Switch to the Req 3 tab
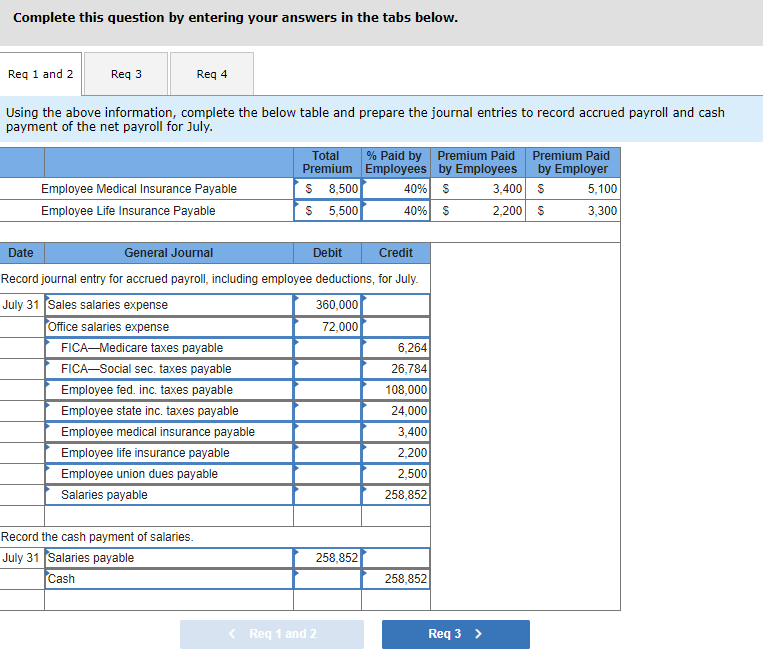The width and height of the screenshot is (773, 655). pyautogui.click(x=126, y=74)
